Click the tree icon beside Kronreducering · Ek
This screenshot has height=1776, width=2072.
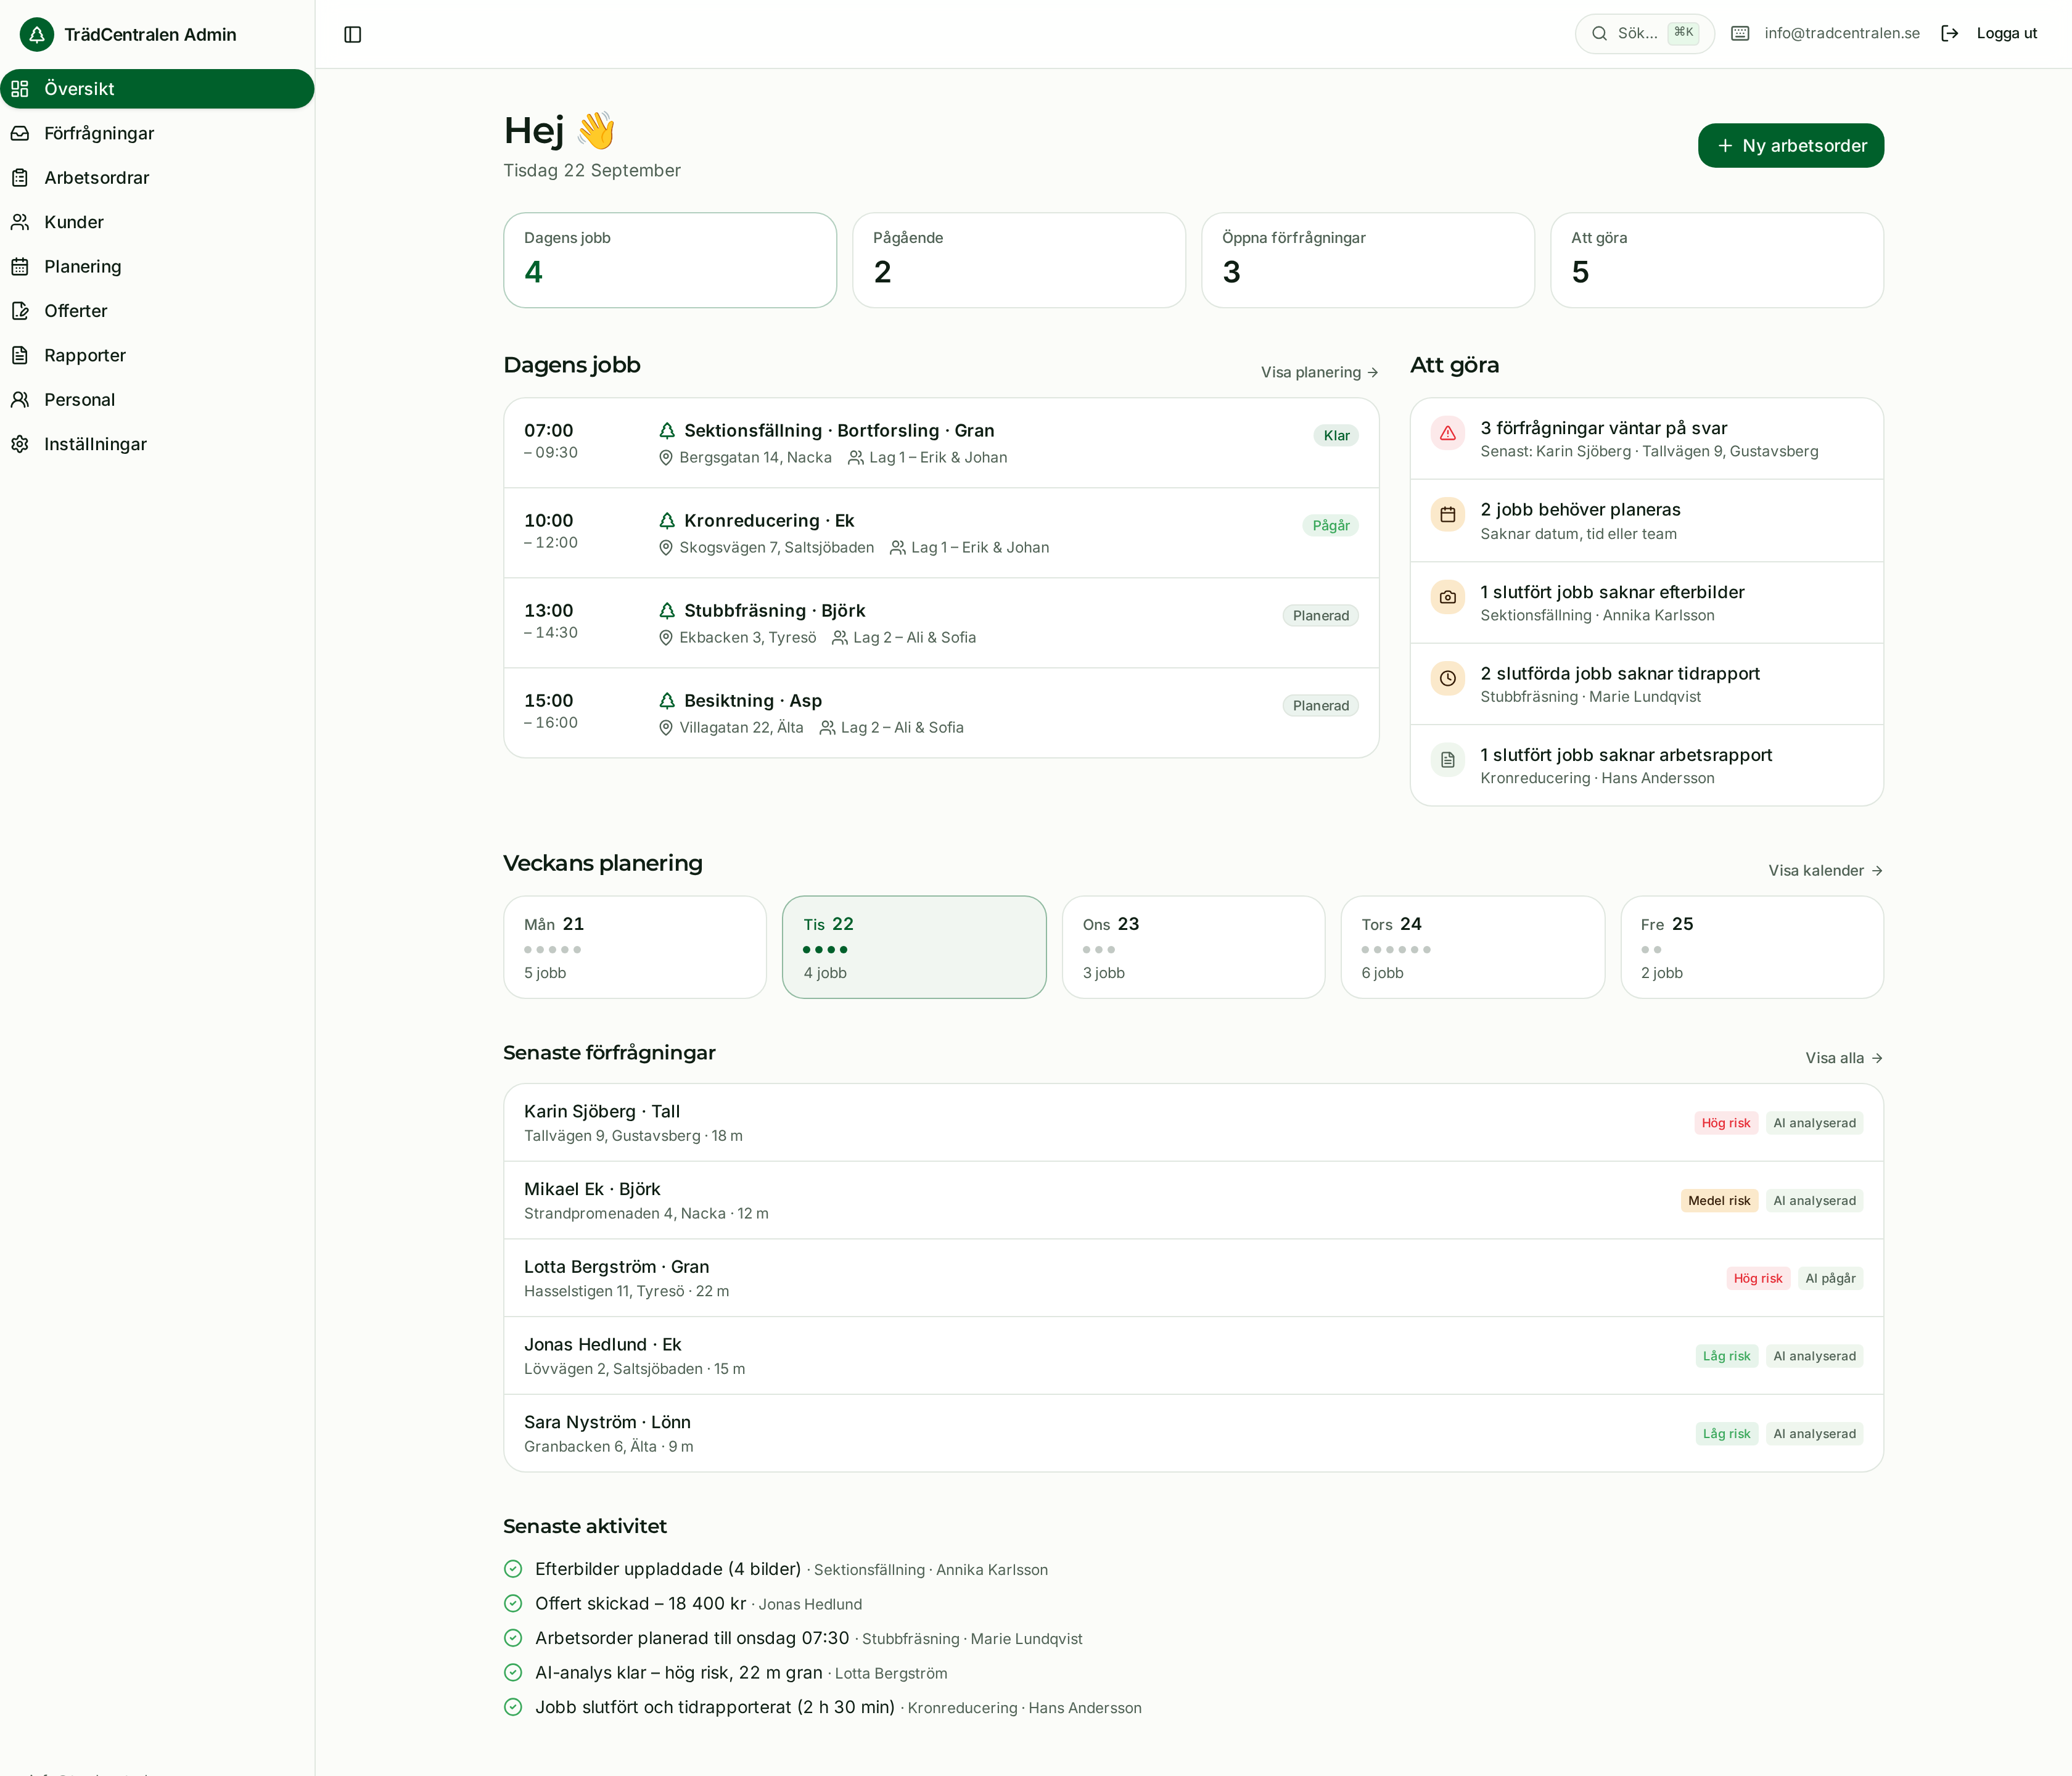point(667,521)
